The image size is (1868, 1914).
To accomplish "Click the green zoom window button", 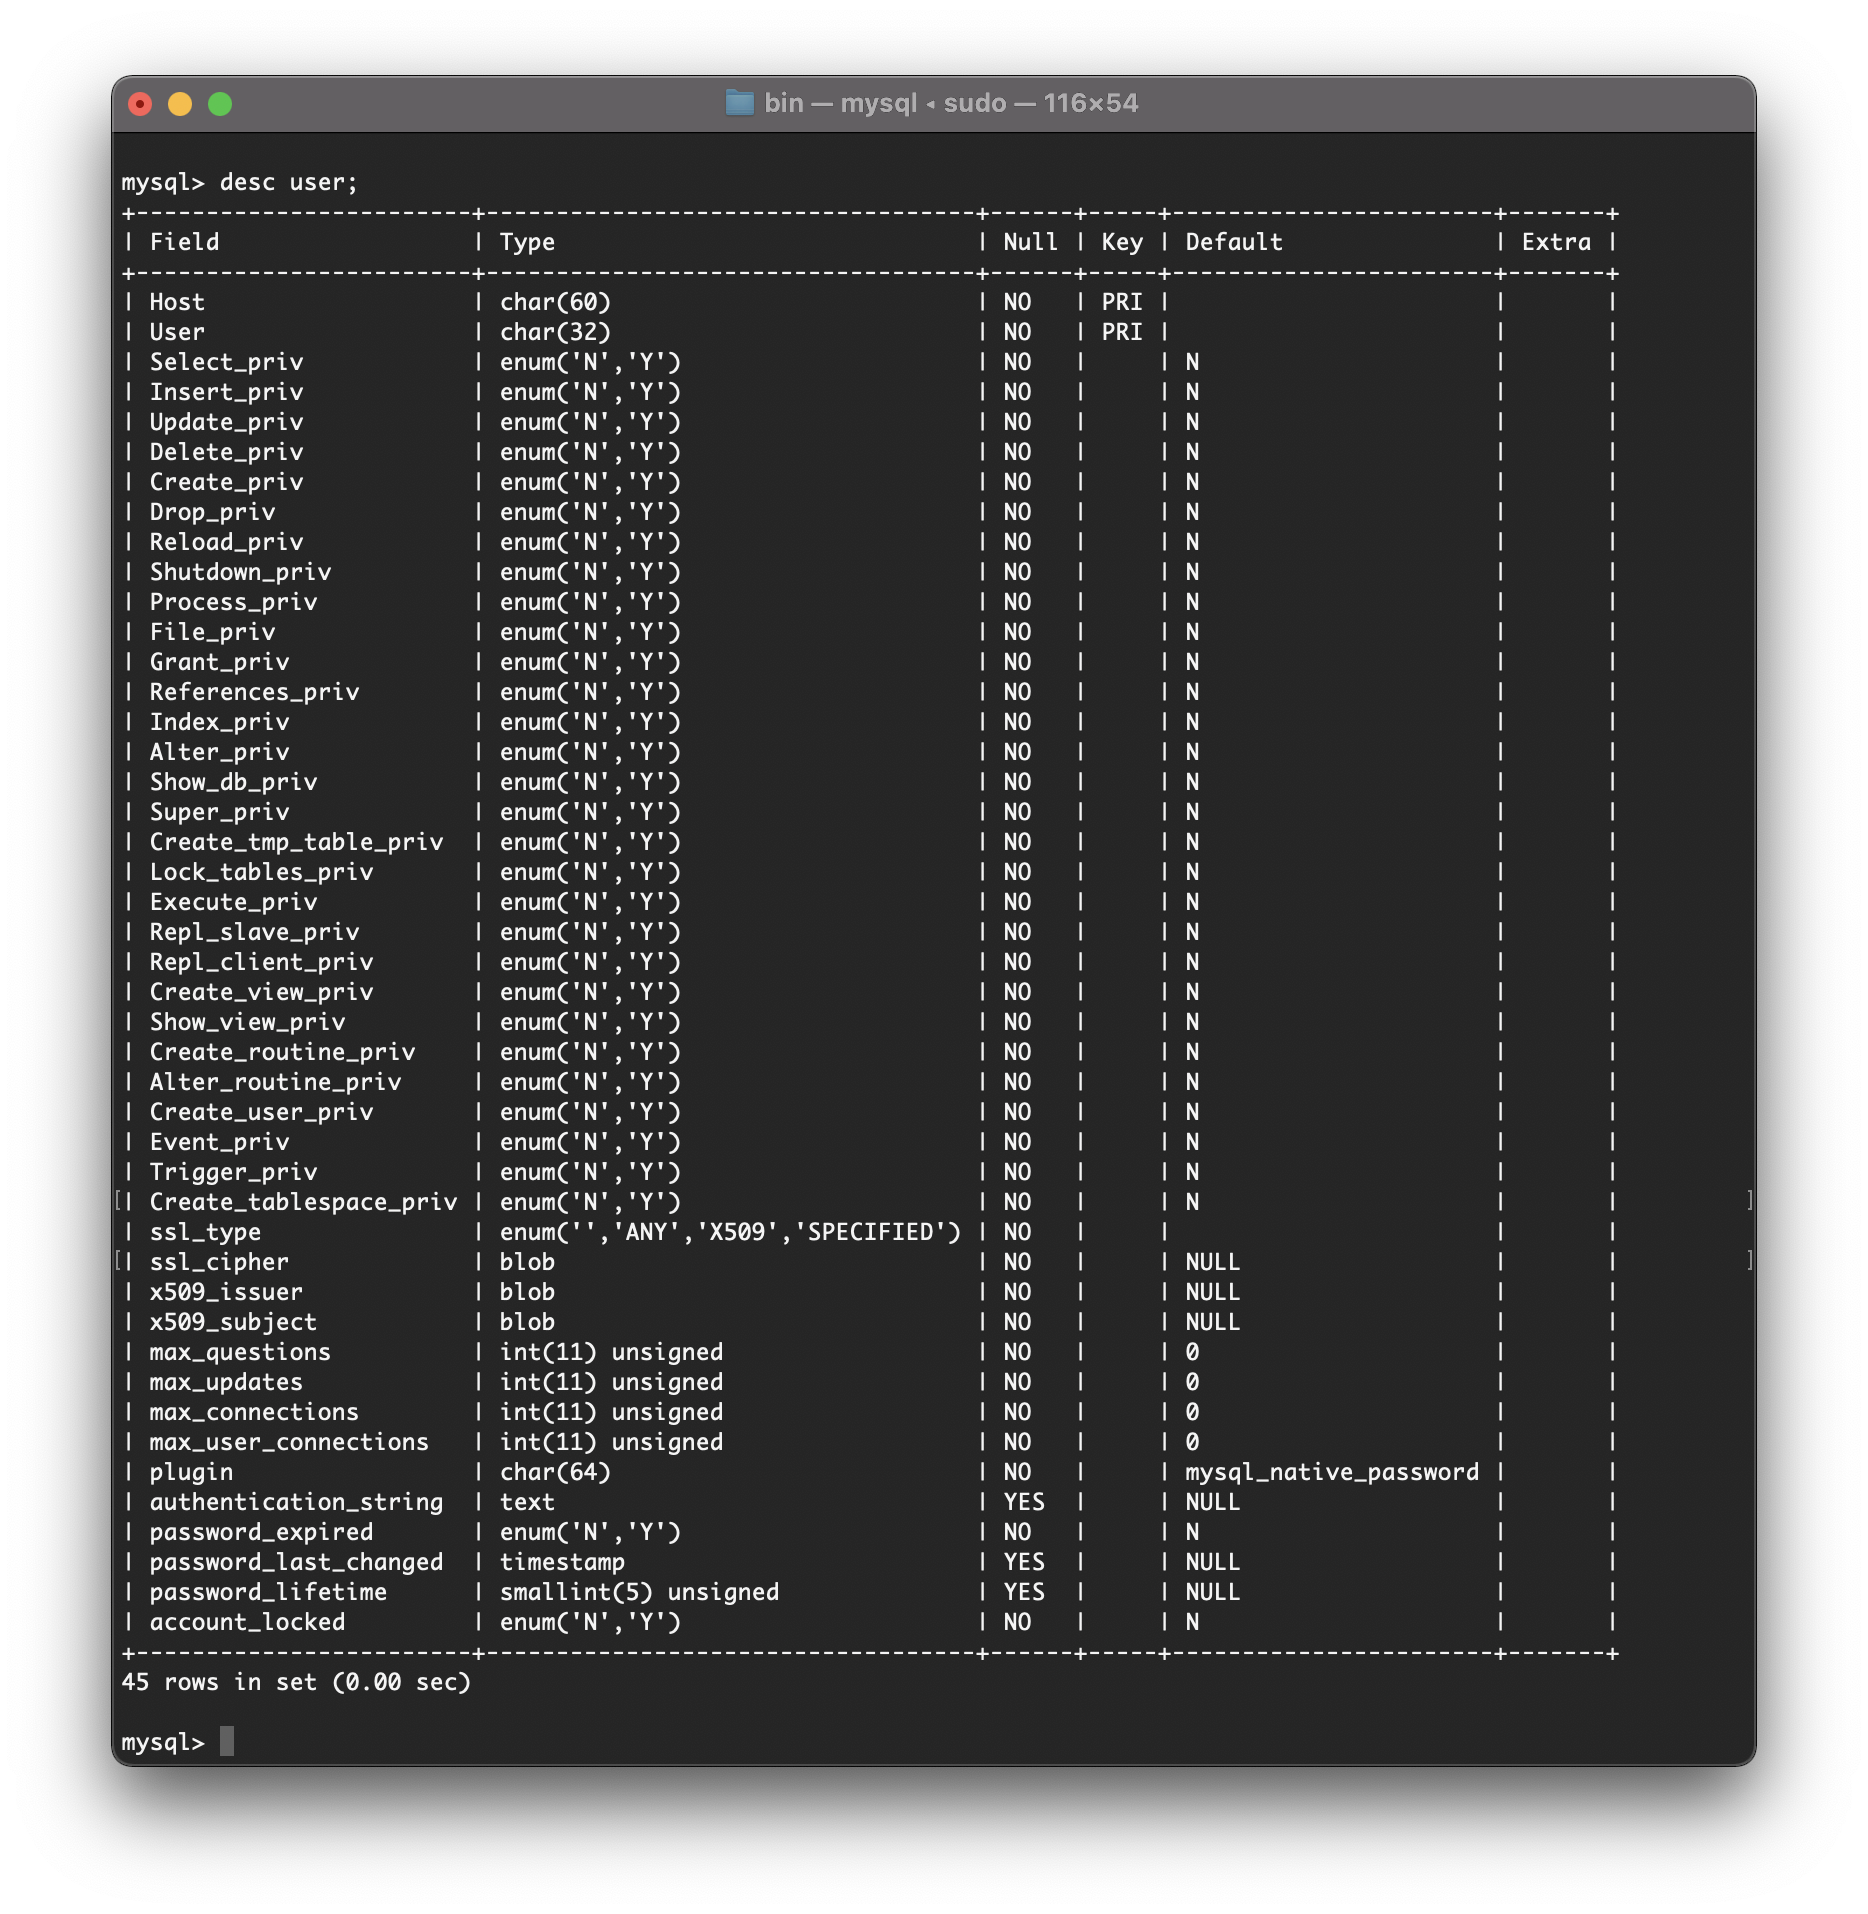I will 220,104.
